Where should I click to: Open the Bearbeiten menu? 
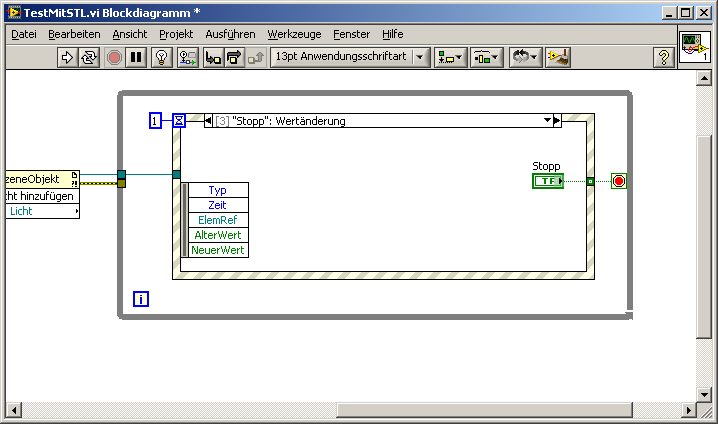(x=74, y=34)
